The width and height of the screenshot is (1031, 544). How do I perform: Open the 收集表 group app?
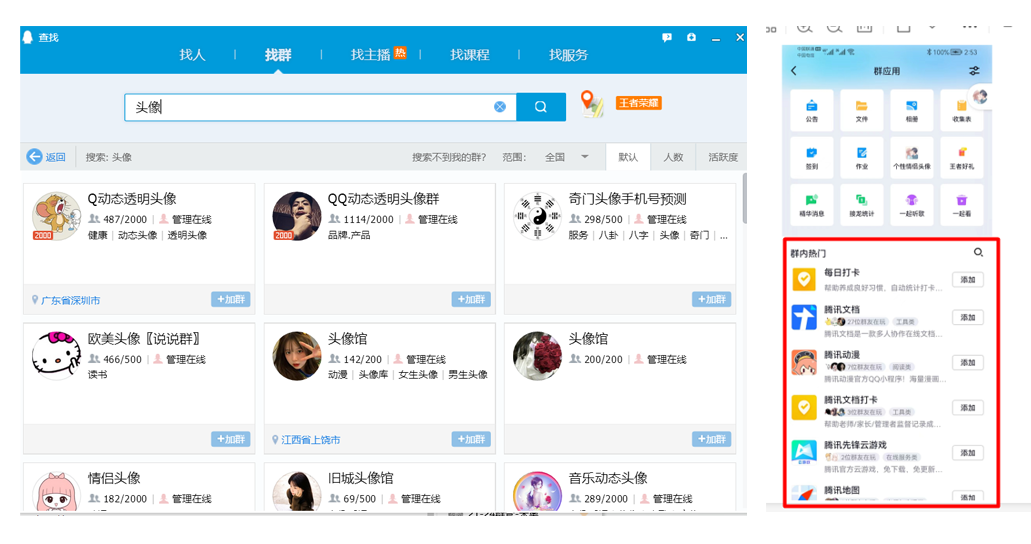tap(961, 110)
